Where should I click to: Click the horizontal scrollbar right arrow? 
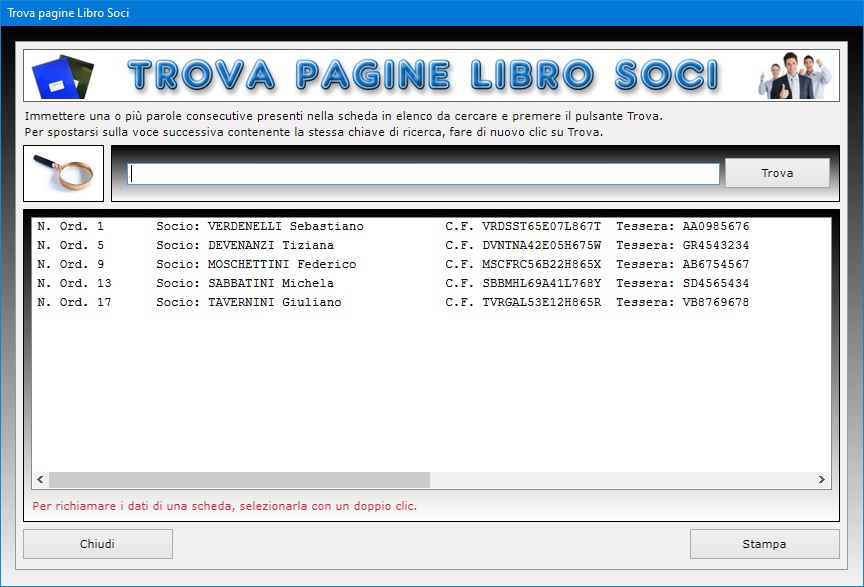[822, 480]
